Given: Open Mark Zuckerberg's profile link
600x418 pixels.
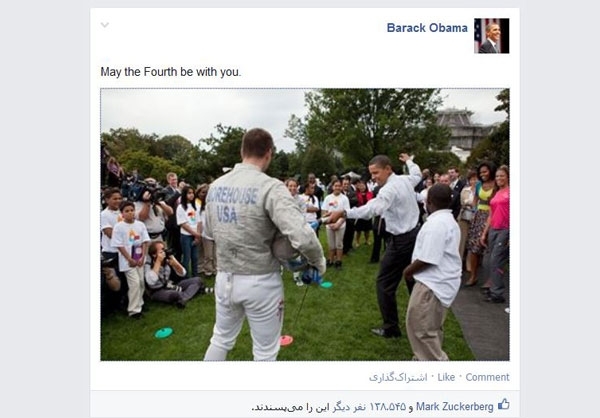Looking at the screenshot, I should click(455, 407).
